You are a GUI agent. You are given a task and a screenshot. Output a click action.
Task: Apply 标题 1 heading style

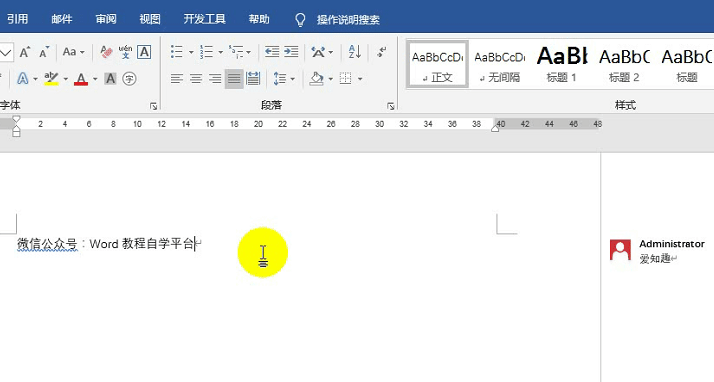pyautogui.click(x=562, y=64)
